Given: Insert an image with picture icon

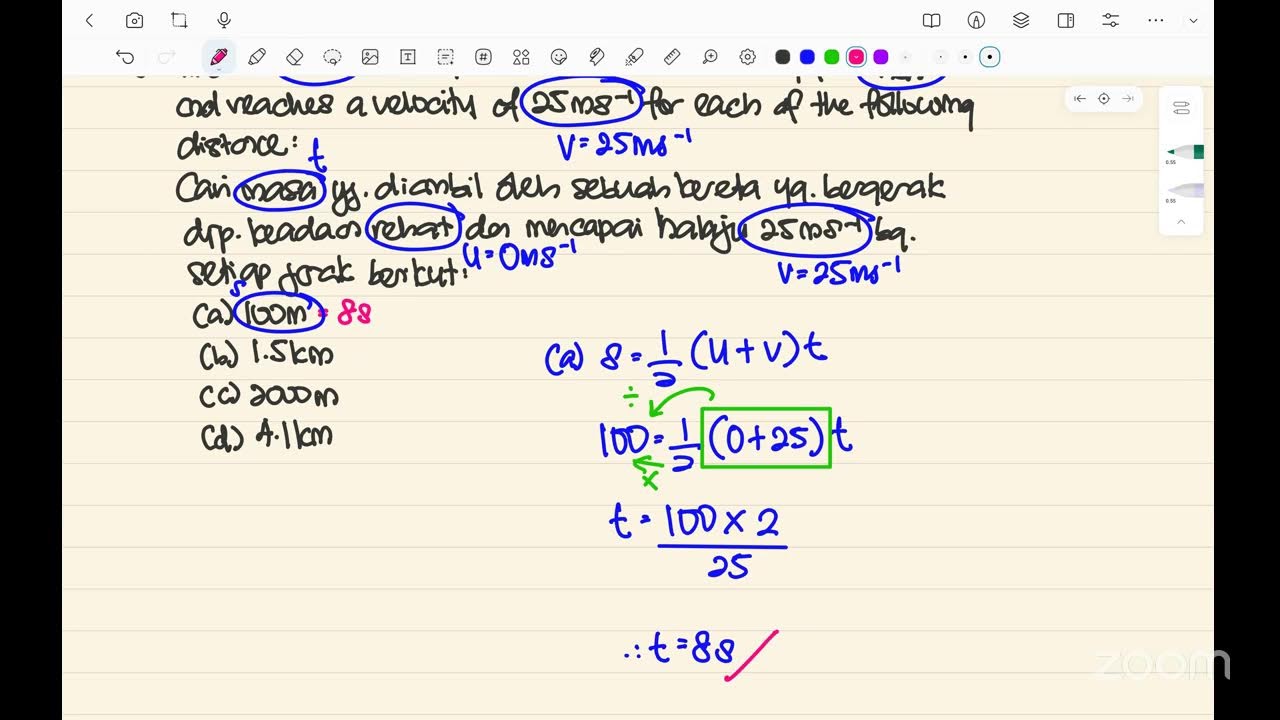Looking at the screenshot, I should click(x=370, y=57).
